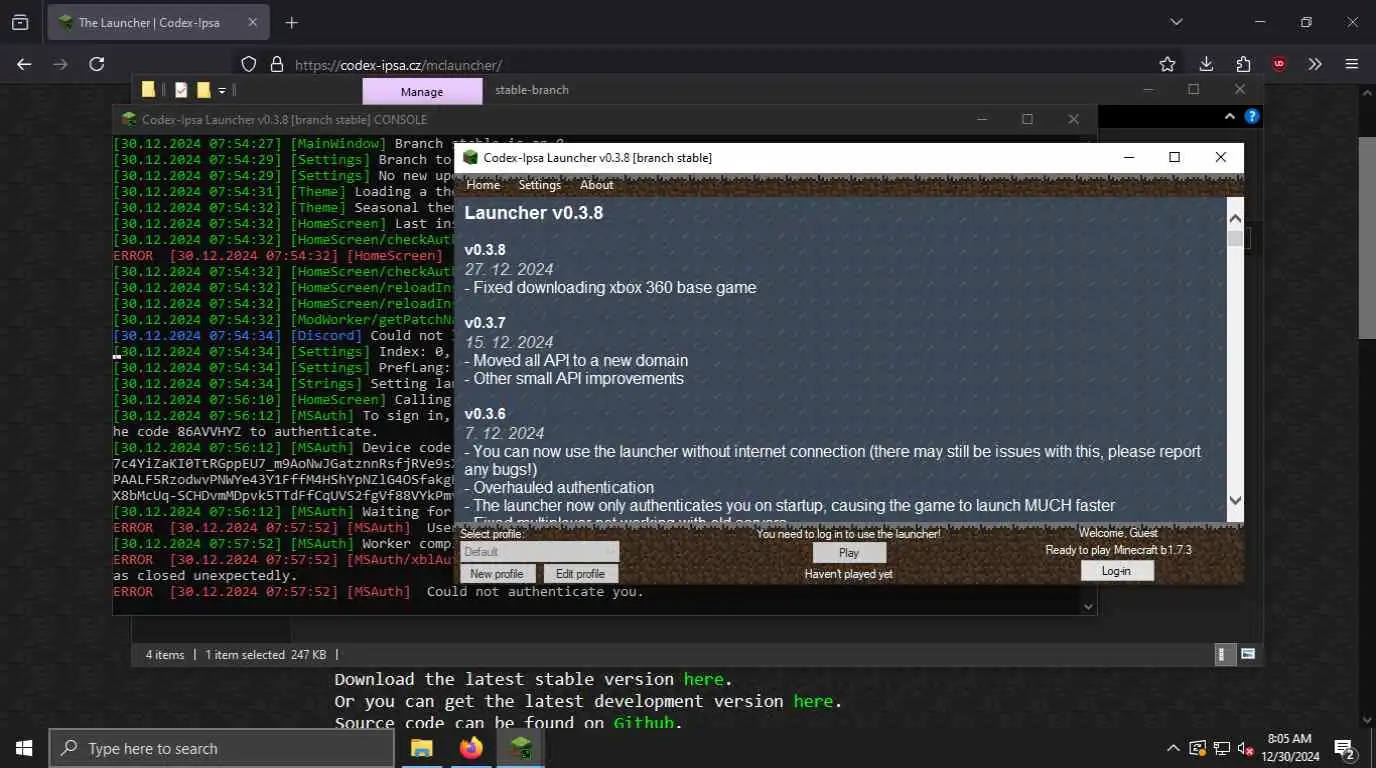Open File Explorer from taskbar
1376x768 pixels.
pos(422,748)
